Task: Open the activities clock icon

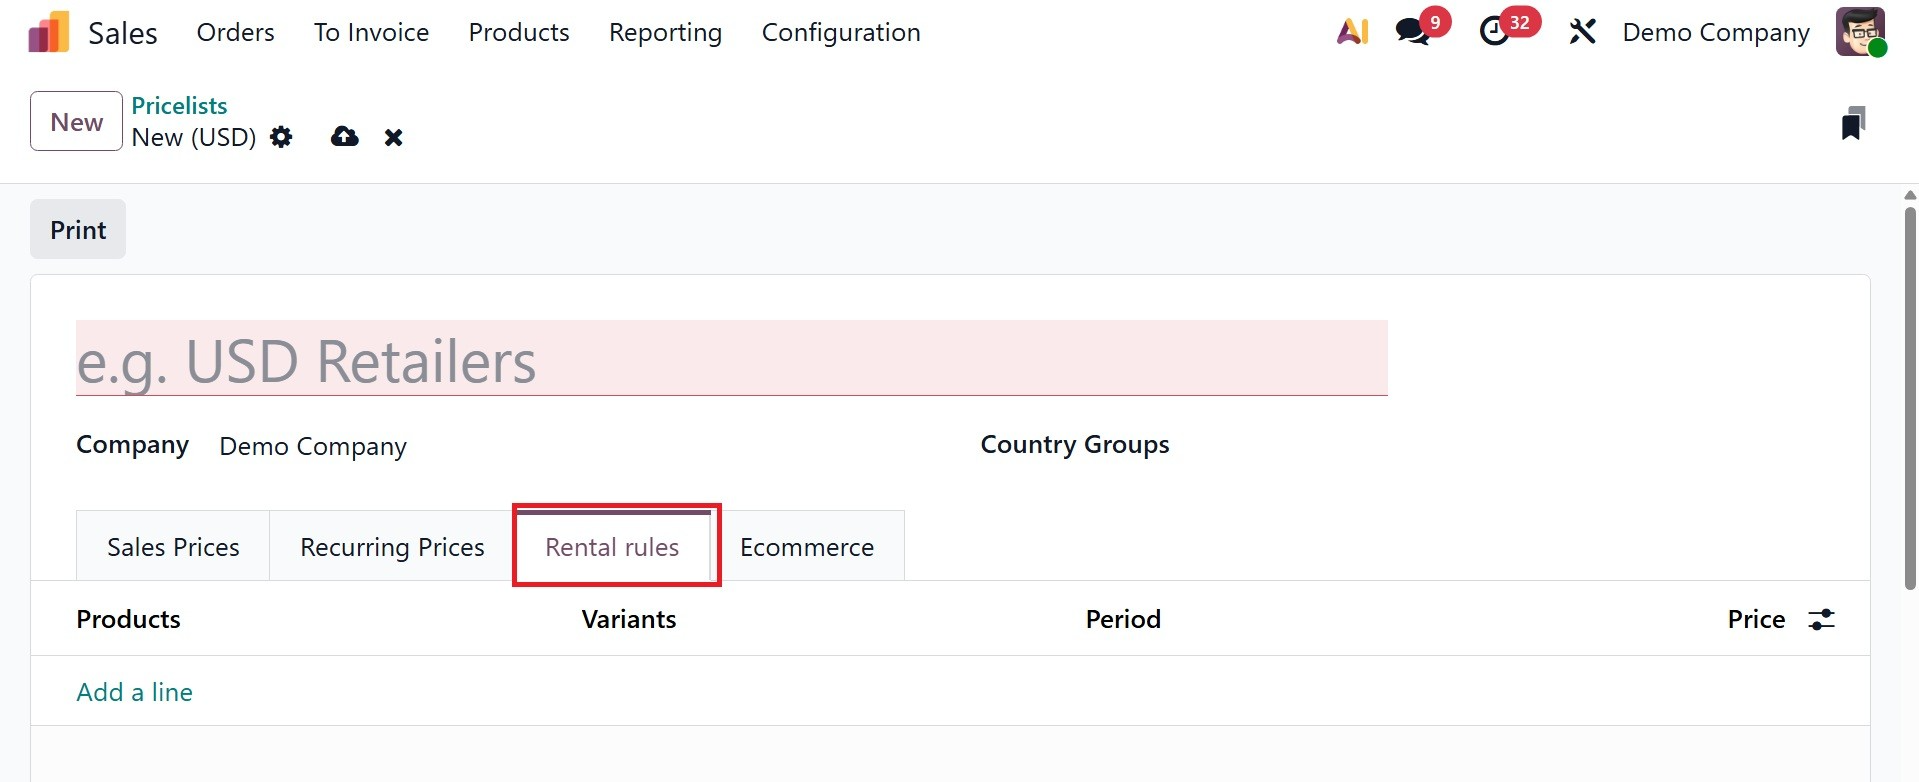Action: (1494, 32)
